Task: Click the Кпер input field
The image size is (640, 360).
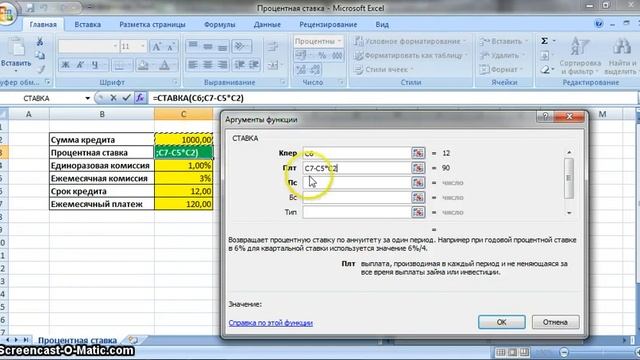Action: [x=357, y=153]
